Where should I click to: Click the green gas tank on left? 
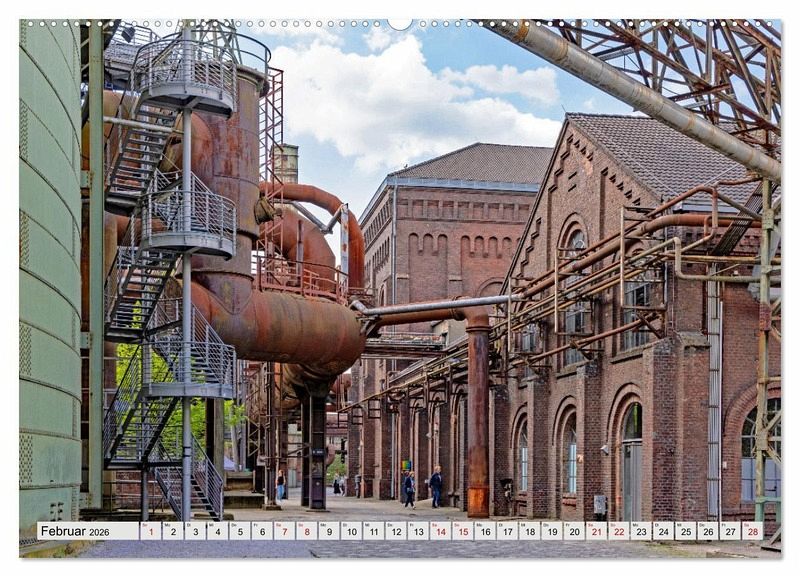[48, 270]
